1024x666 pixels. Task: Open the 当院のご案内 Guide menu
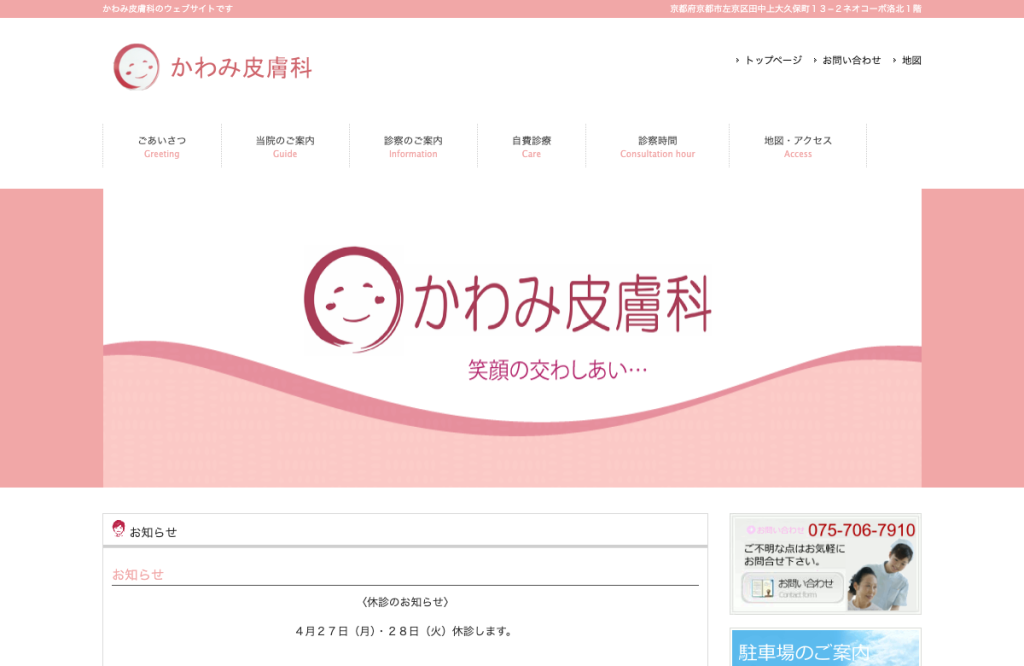pyautogui.click(x=285, y=146)
